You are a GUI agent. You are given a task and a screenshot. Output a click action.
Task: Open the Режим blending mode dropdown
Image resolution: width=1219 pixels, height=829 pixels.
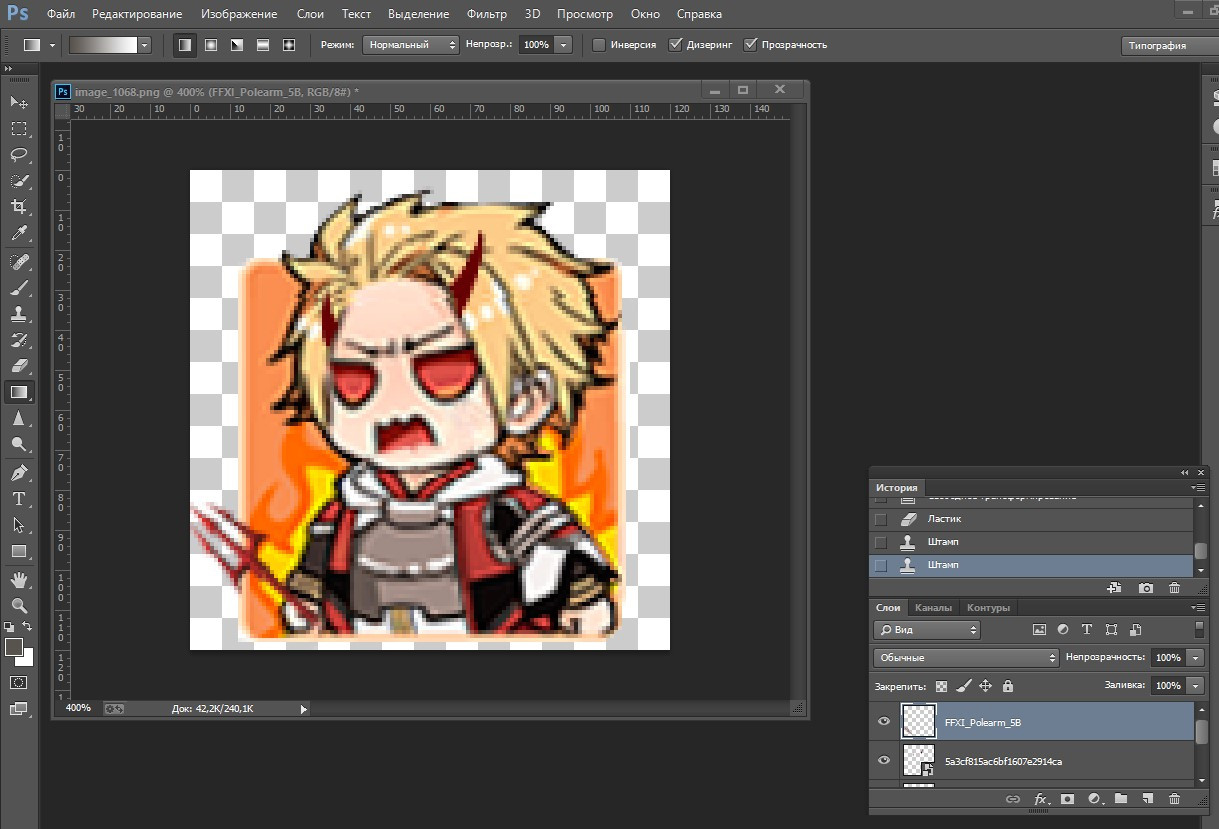(x=410, y=45)
